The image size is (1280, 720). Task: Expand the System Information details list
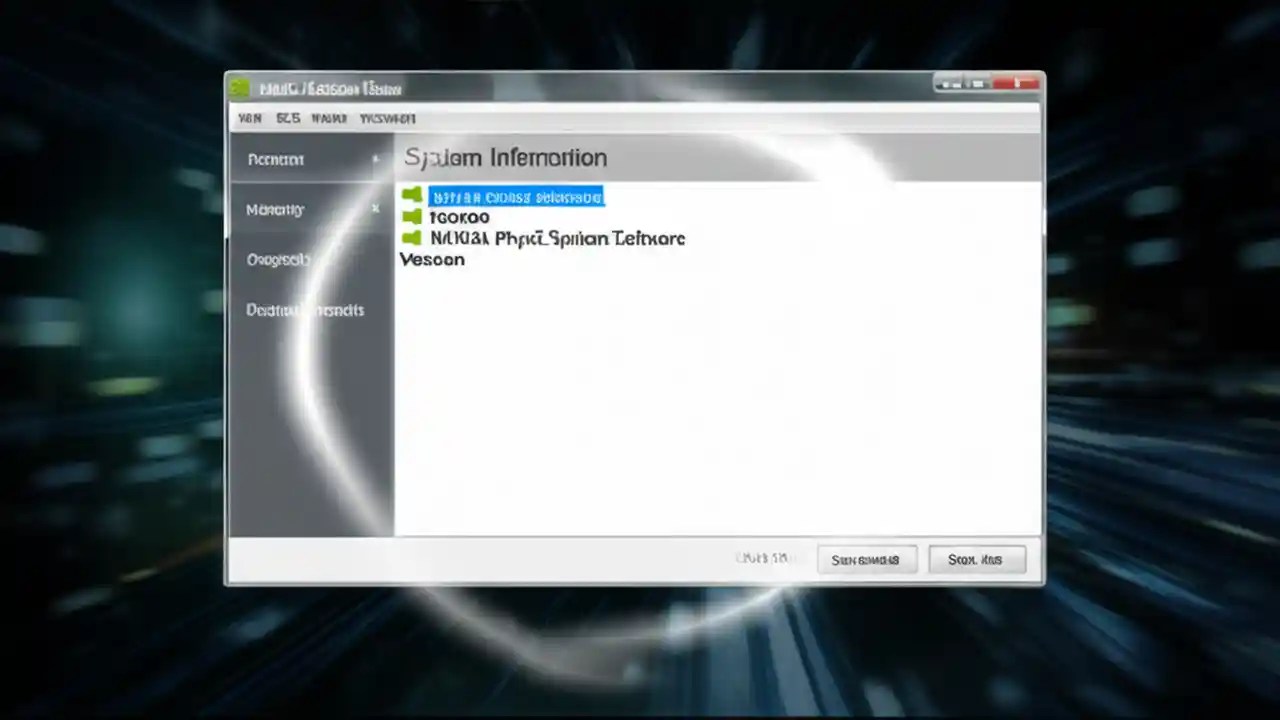(505, 157)
